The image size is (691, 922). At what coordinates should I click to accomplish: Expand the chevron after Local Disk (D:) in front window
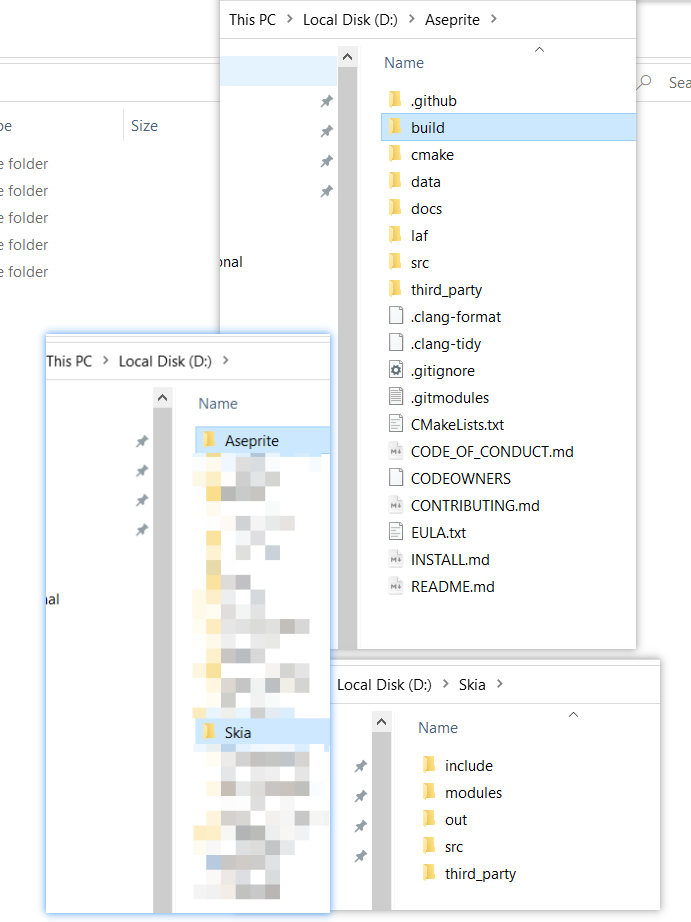[225, 360]
